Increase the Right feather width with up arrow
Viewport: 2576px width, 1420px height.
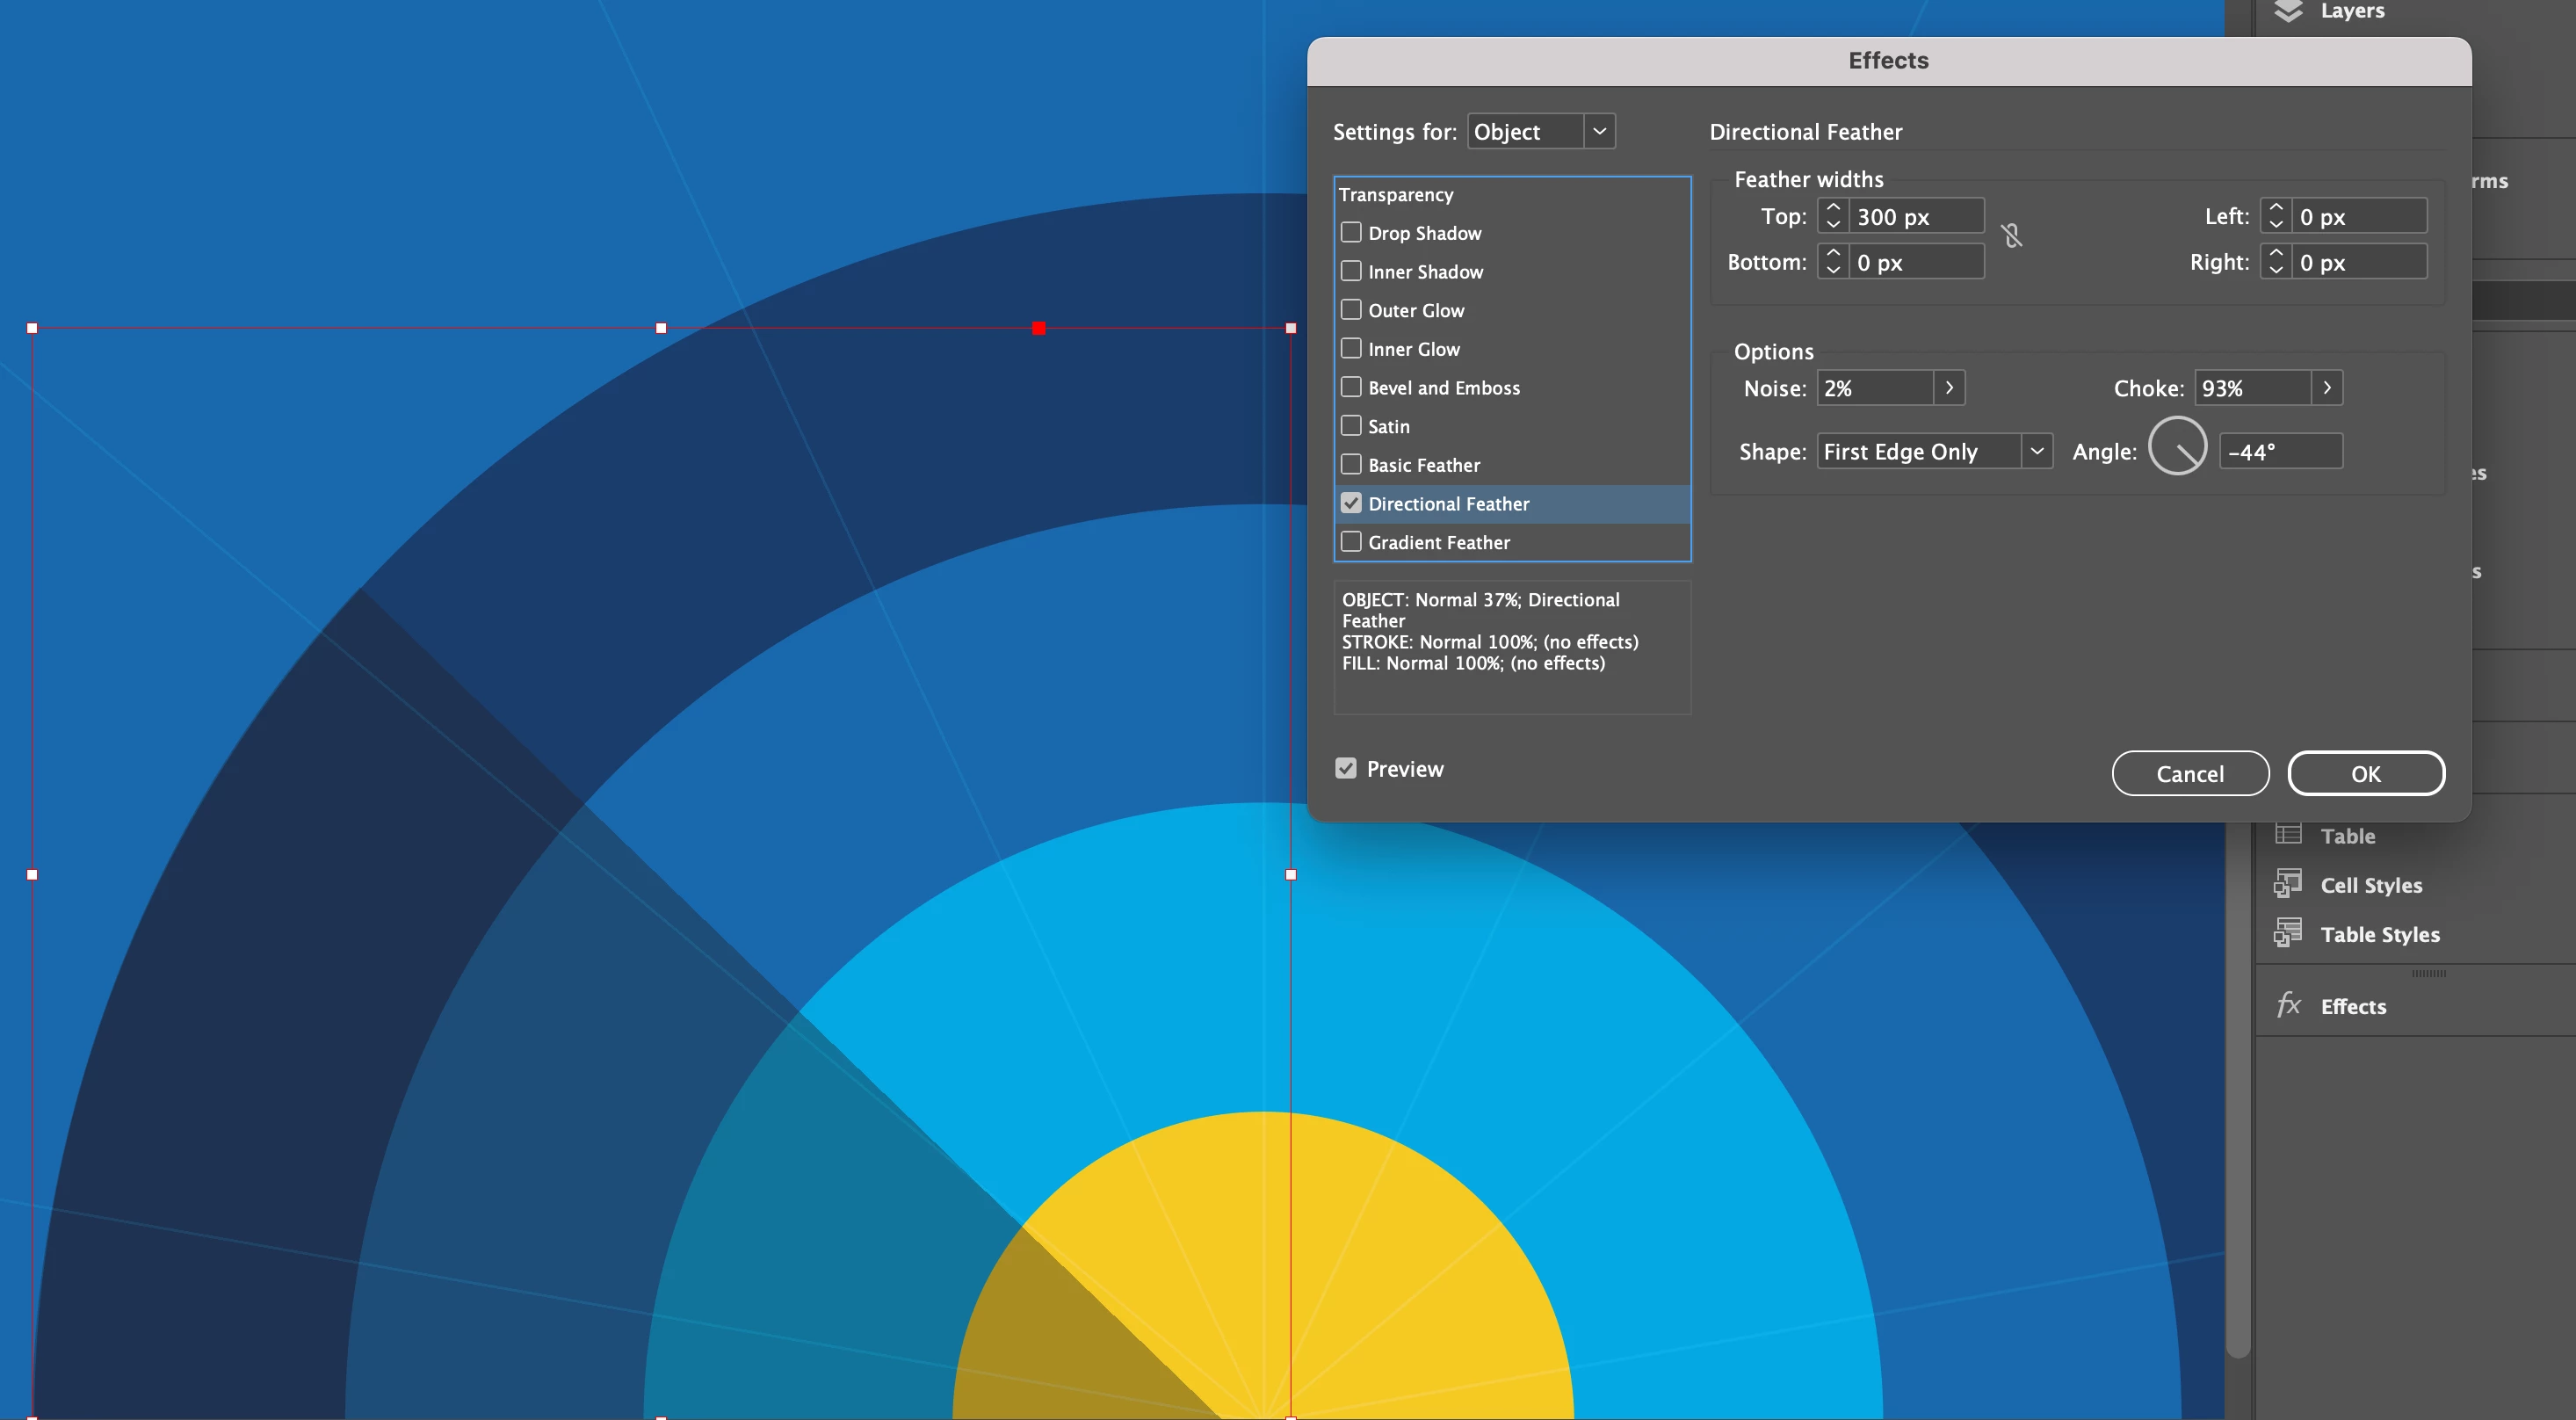tap(2276, 253)
